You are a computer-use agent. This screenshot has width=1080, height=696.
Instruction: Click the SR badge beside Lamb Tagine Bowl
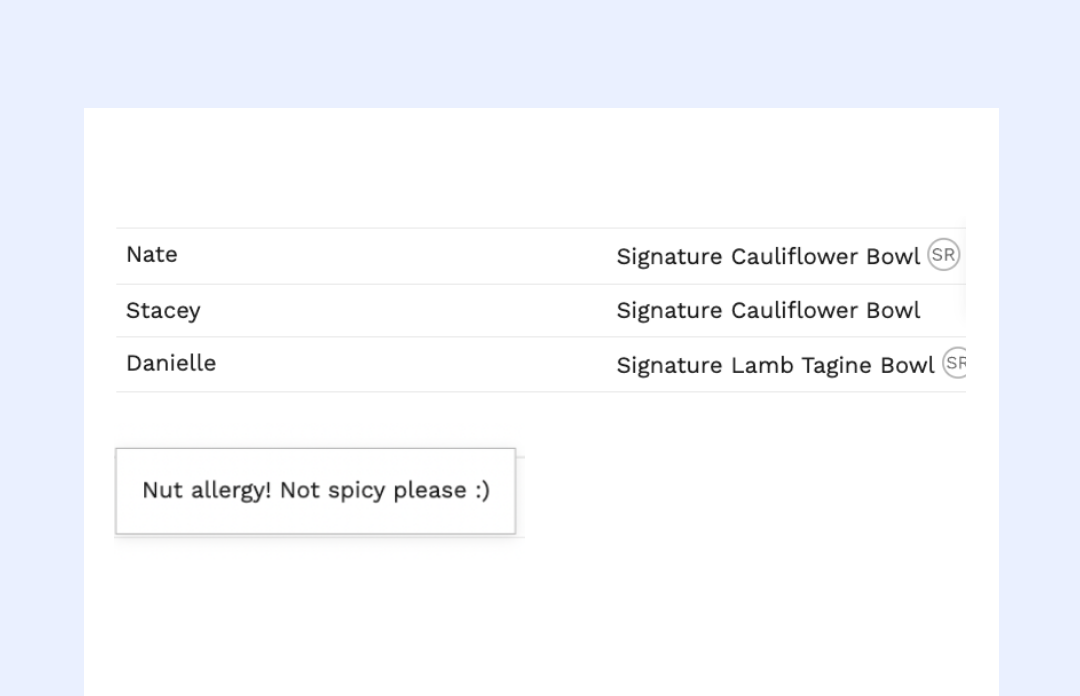pyautogui.click(x=956, y=362)
